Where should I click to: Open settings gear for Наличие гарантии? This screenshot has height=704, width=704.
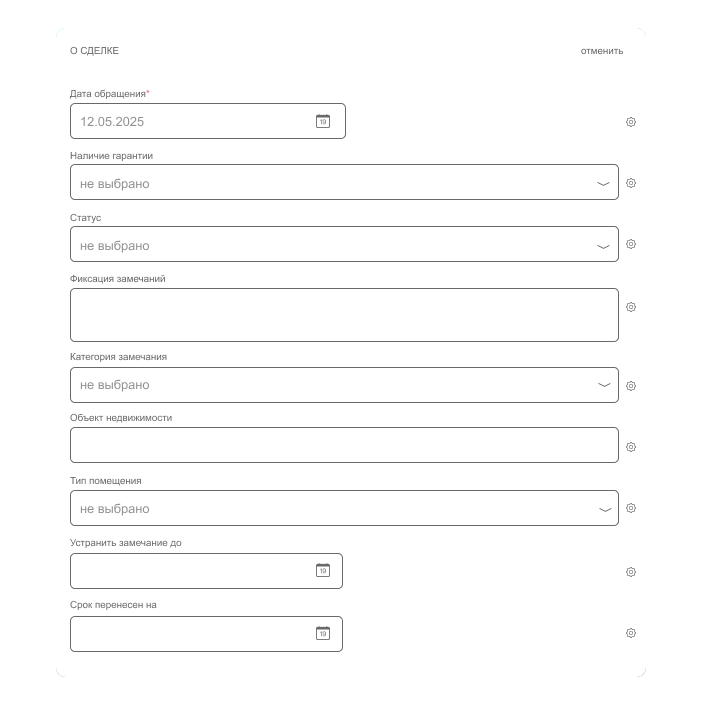pyautogui.click(x=631, y=183)
